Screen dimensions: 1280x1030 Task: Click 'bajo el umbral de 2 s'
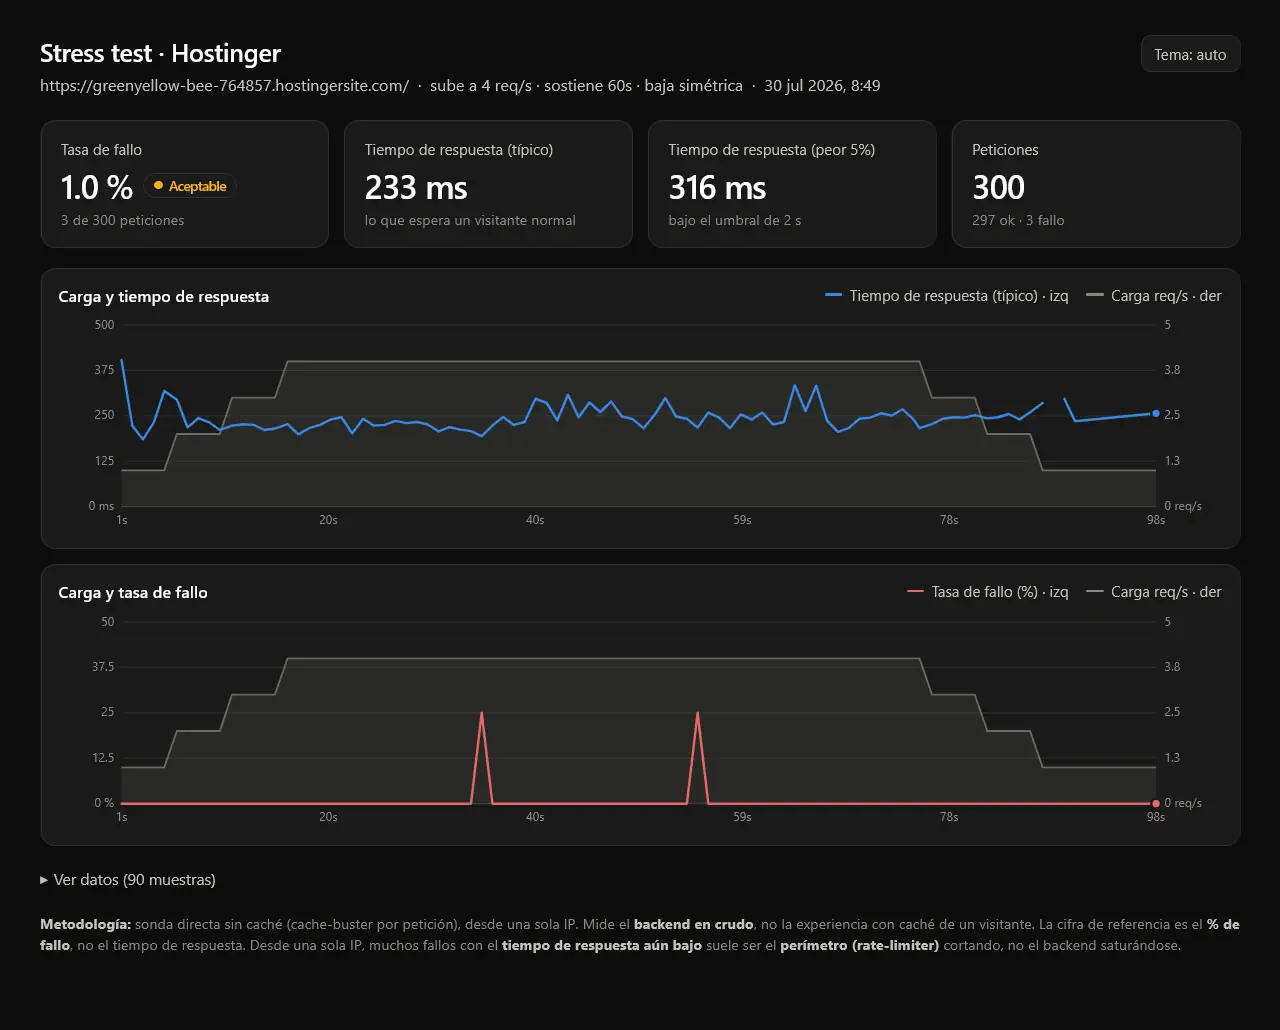coord(735,220)
